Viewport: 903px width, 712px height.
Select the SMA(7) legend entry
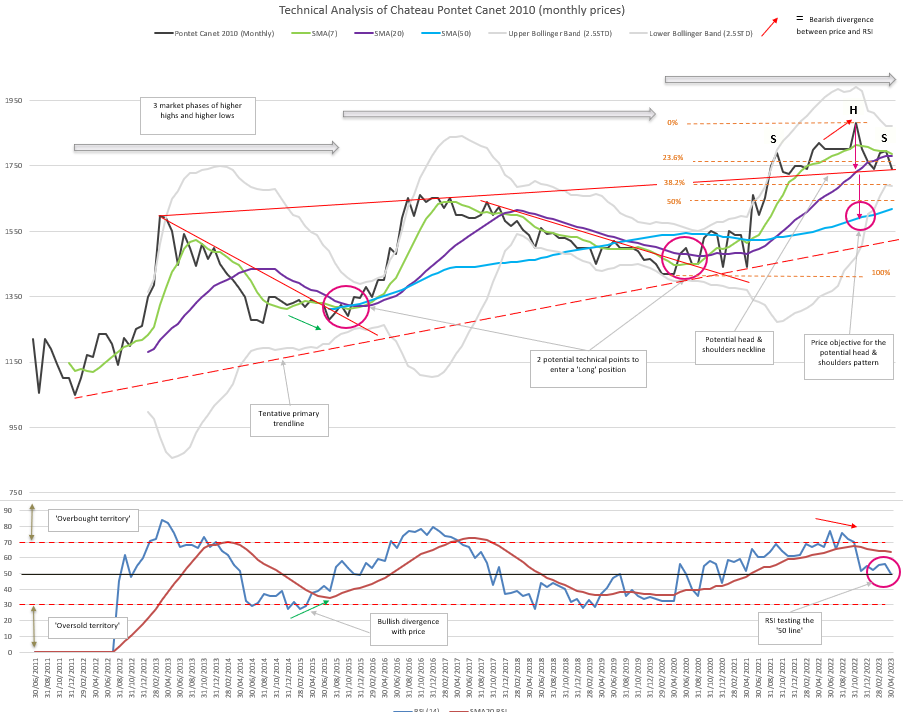point(316,33)
